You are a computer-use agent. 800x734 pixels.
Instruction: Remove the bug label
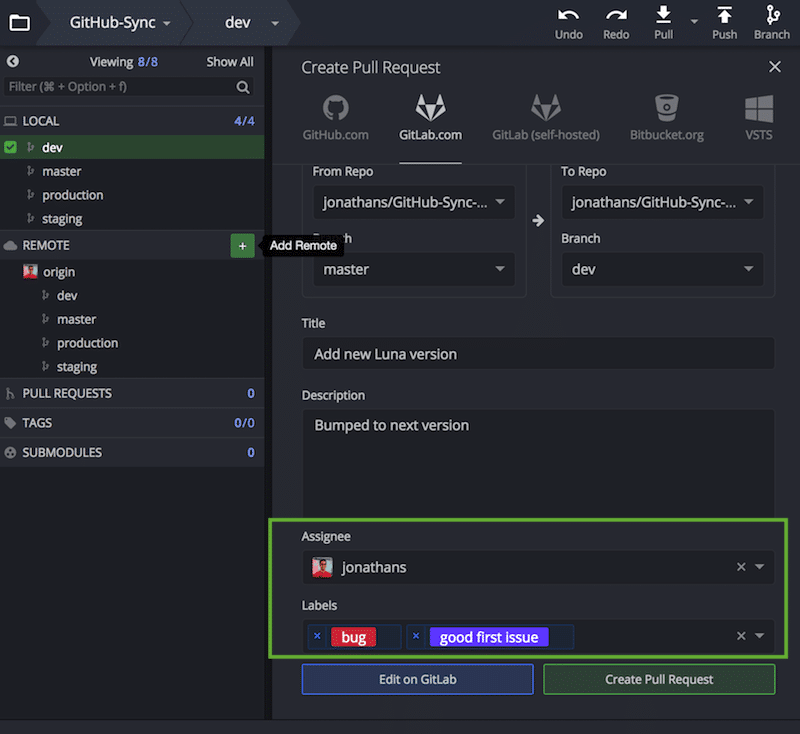[317, 636]
